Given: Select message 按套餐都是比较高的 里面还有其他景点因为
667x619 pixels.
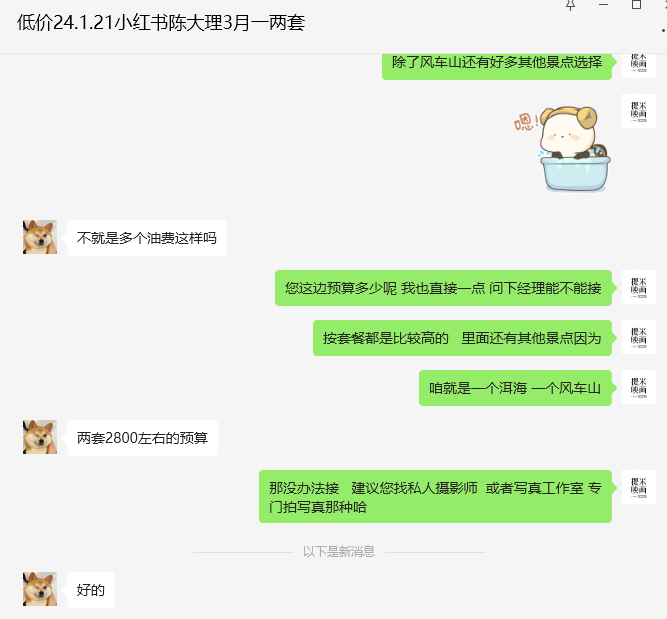Looking at the screenshot, I should (462, 338).
